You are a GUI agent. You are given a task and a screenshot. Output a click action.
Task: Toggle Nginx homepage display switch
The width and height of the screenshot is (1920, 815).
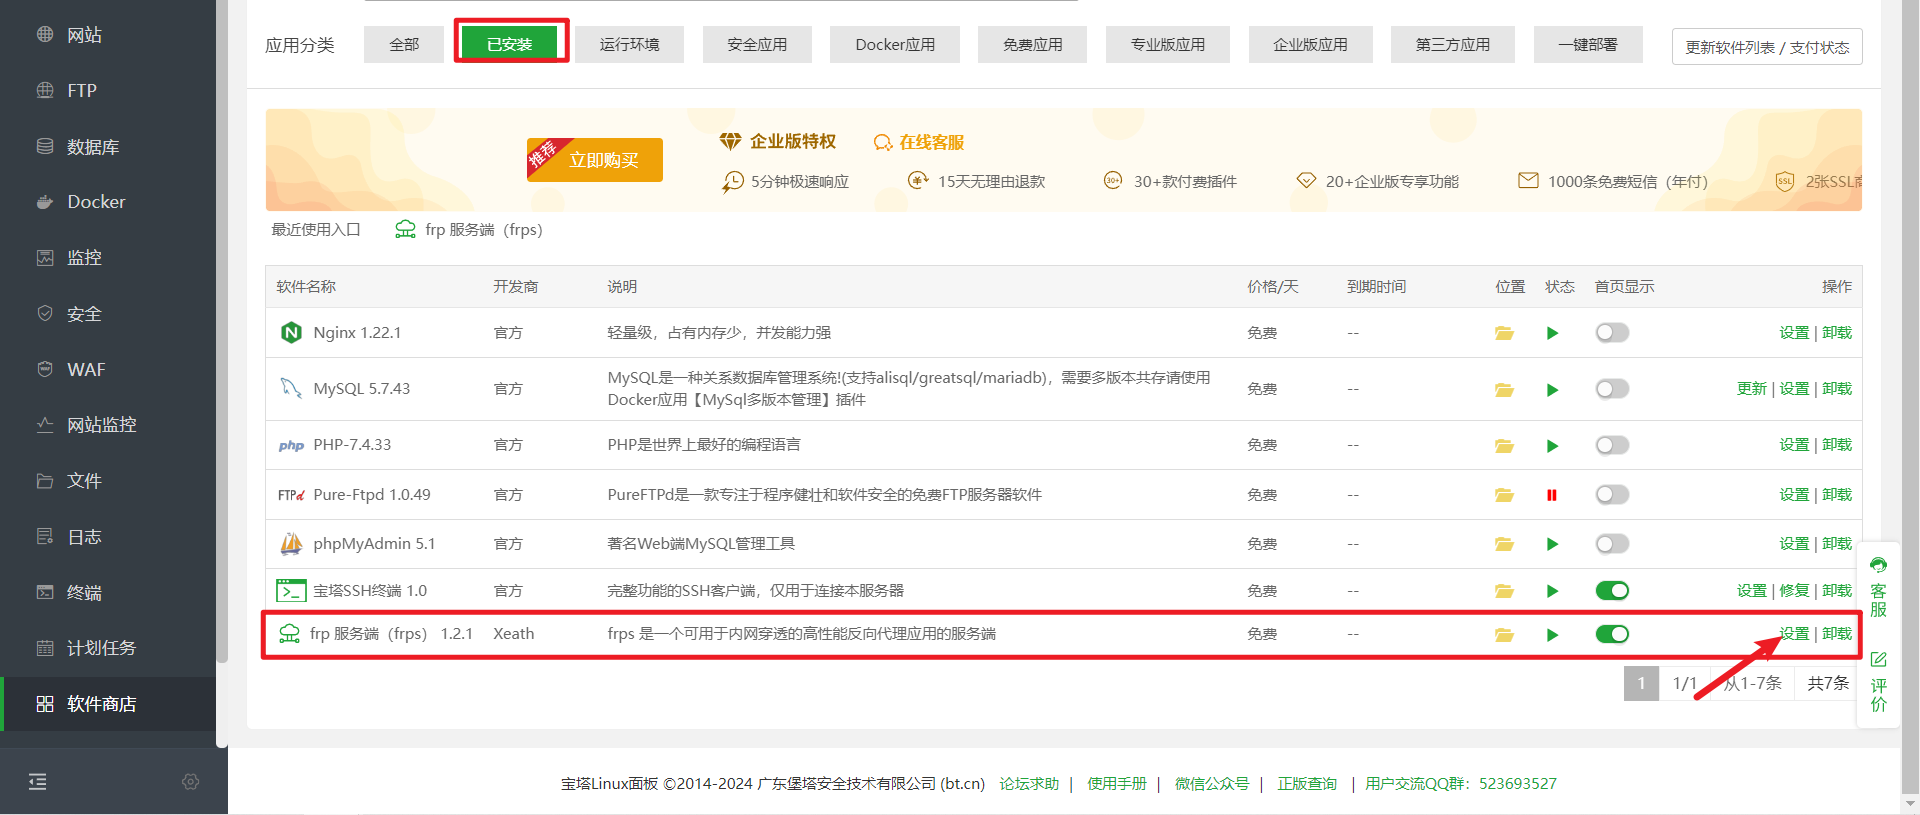point(1612,333)
